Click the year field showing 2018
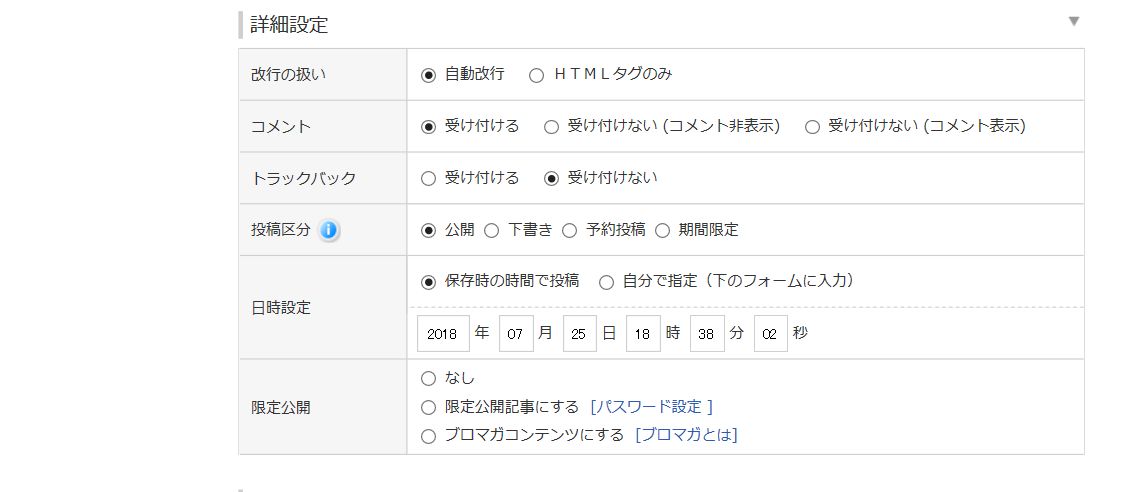The image size is (1146, 492). (x=444, y=333)
